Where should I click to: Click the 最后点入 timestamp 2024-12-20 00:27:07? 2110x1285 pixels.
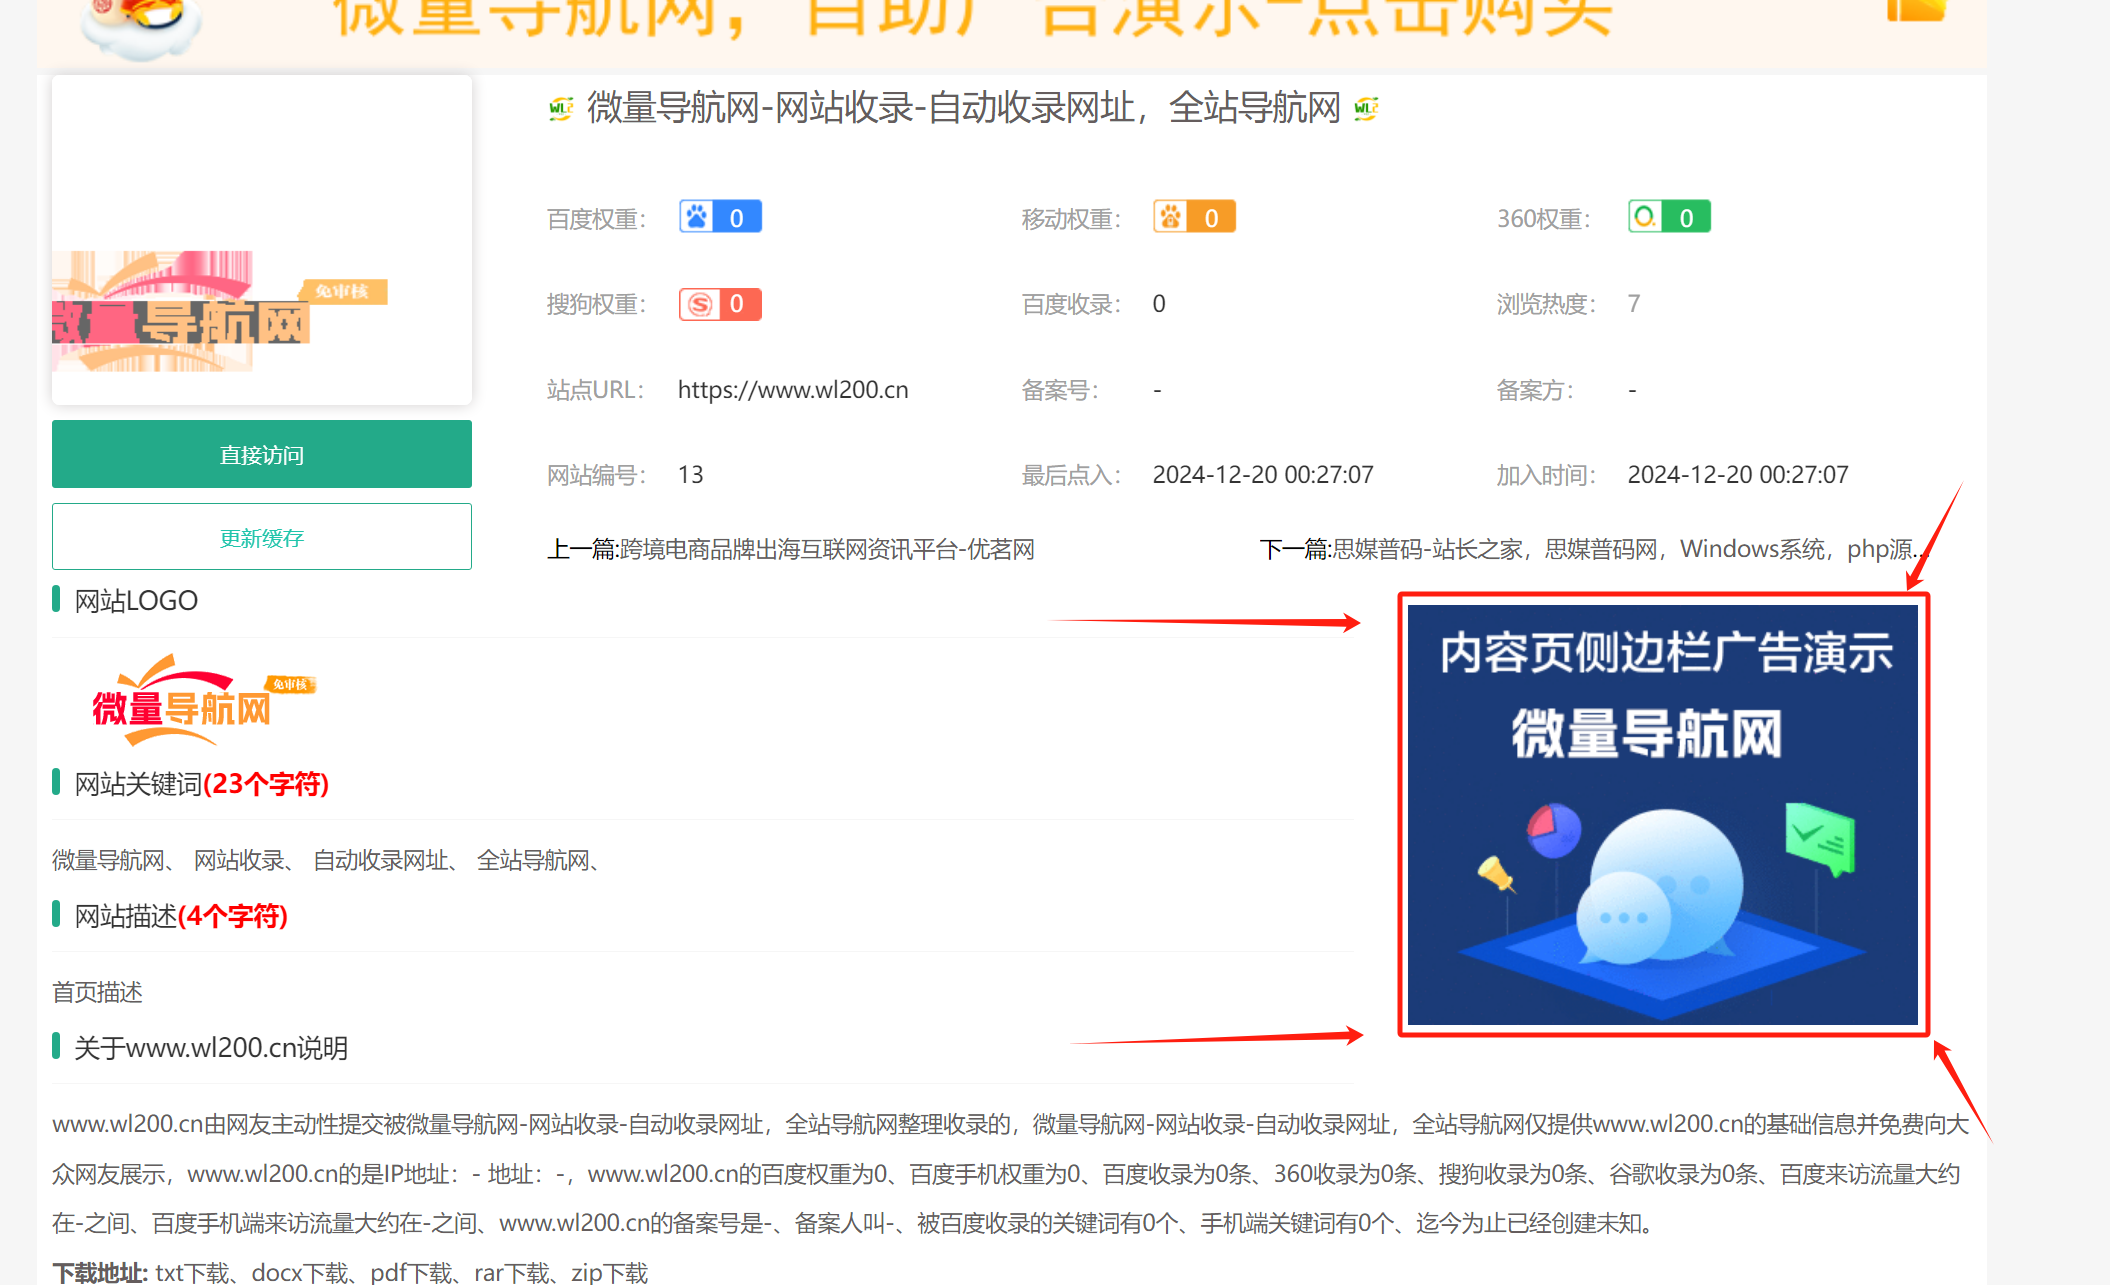point(1263,474)
